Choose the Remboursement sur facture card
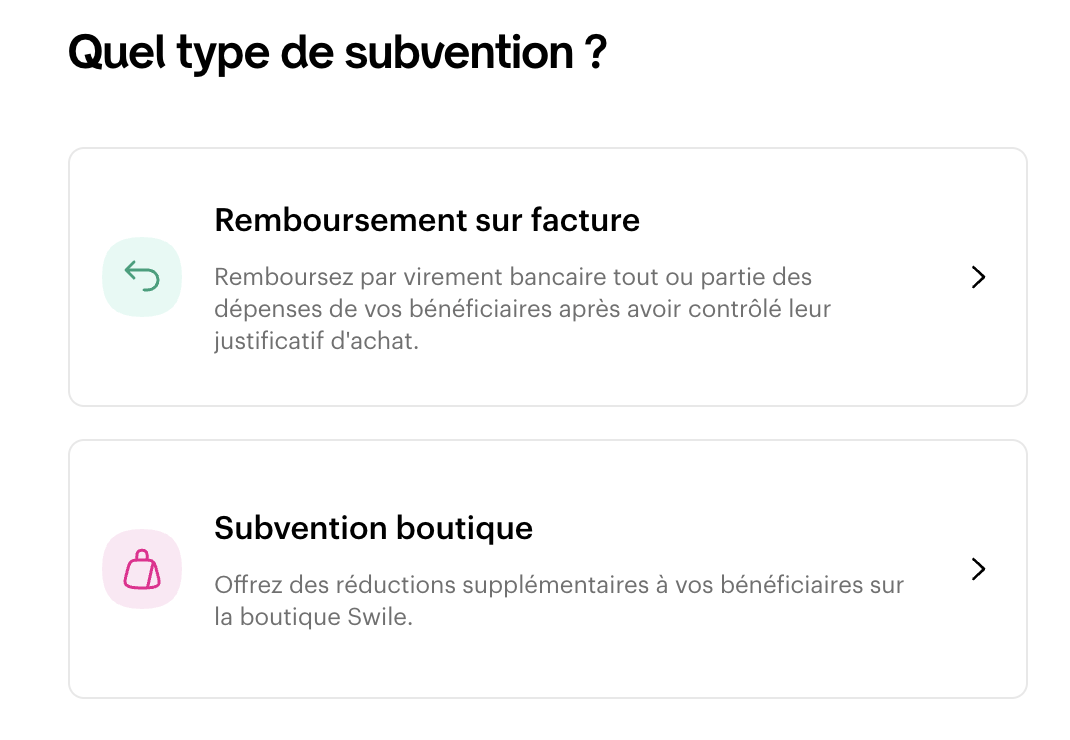This screenshot has width=1070, height=740. click(548, 277)
